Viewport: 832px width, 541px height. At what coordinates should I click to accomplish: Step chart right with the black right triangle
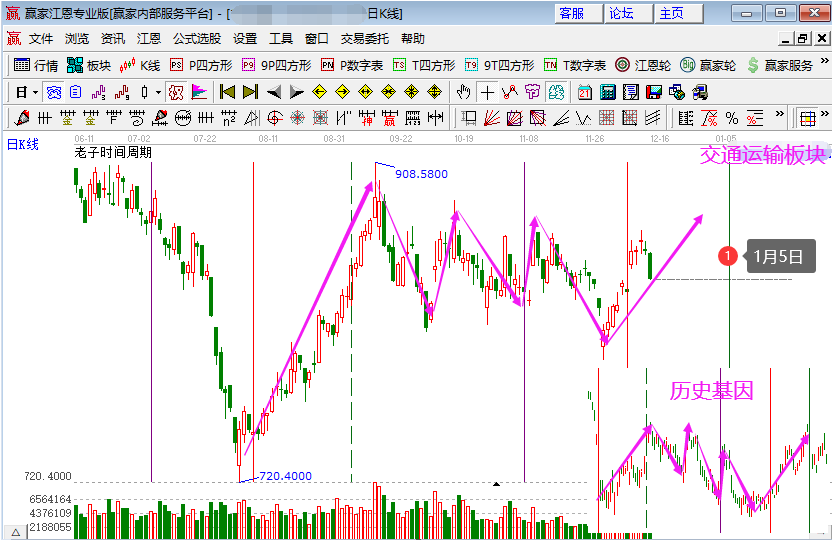pyautogui.click(x=297, y=92)
